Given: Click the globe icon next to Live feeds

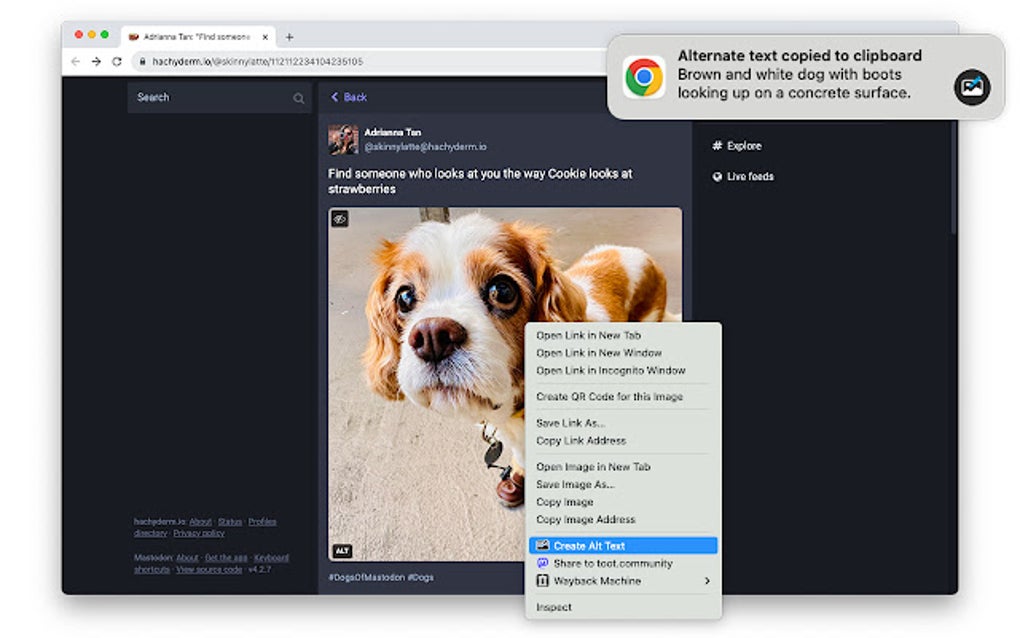Looking at the screenshot, I should pyautogui.click(x=717, y=176).
